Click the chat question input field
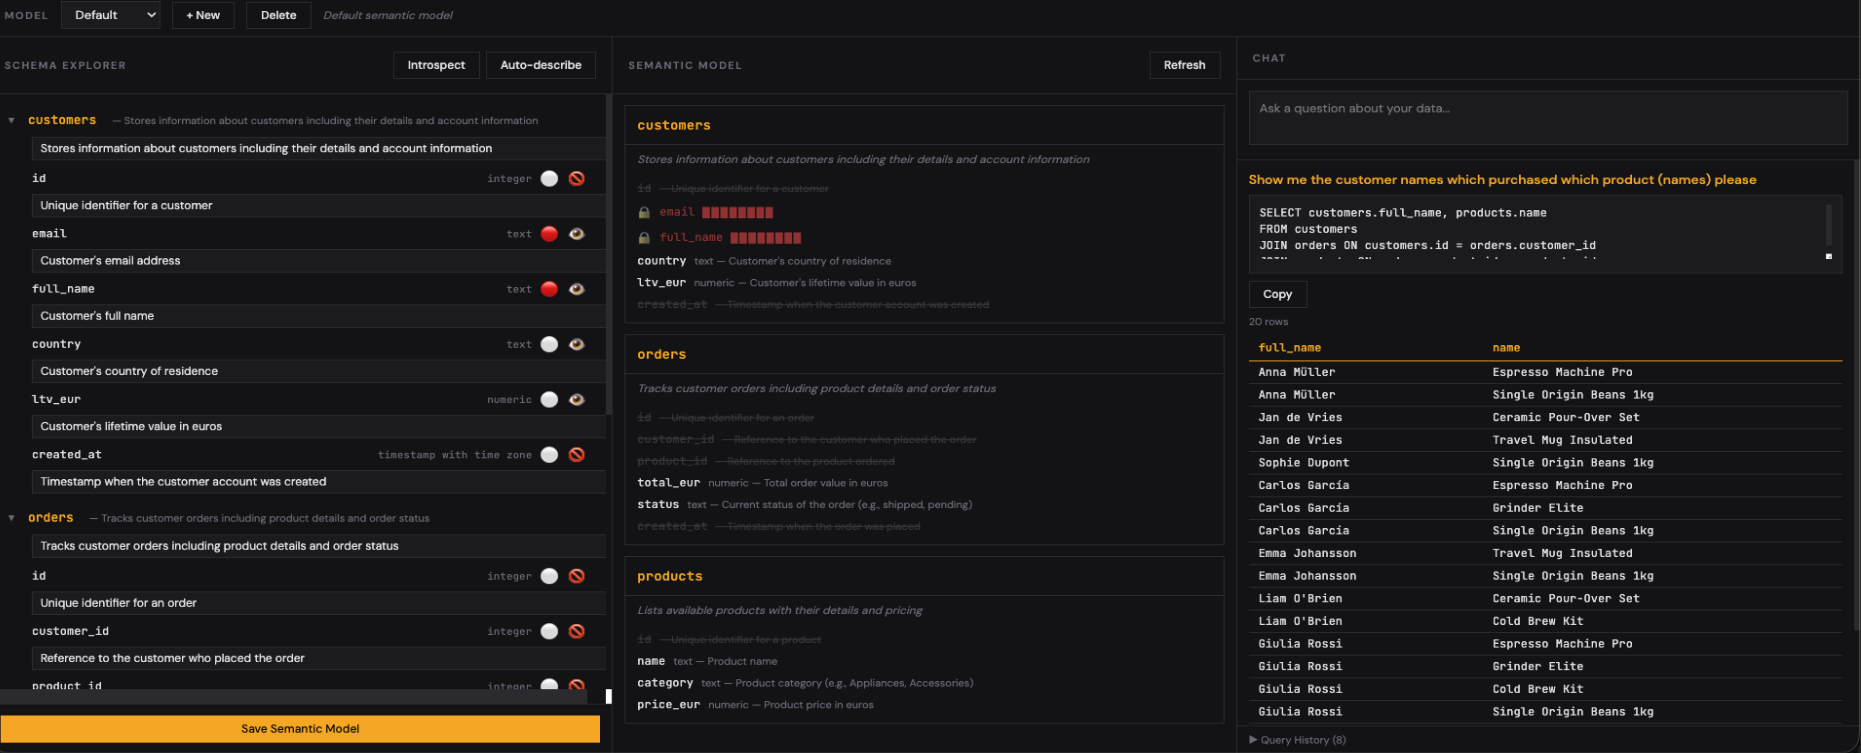Image resolution: width=1861 pixels, height=753 pixels. pyautogui.click(x=1546, y=117)
